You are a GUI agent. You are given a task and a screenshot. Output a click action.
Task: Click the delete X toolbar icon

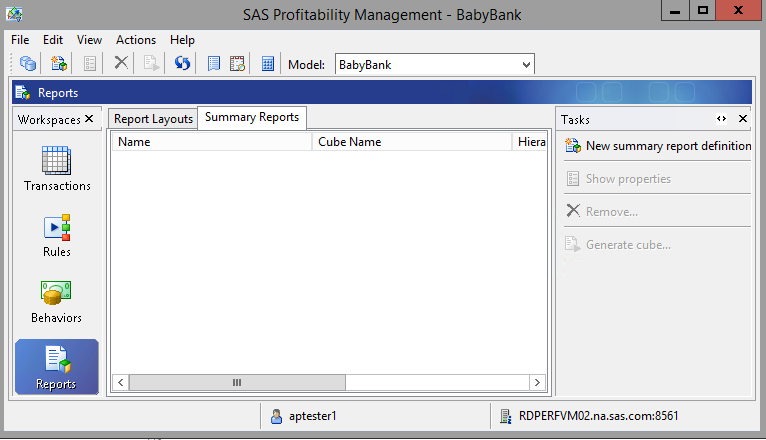pos(121,64)
